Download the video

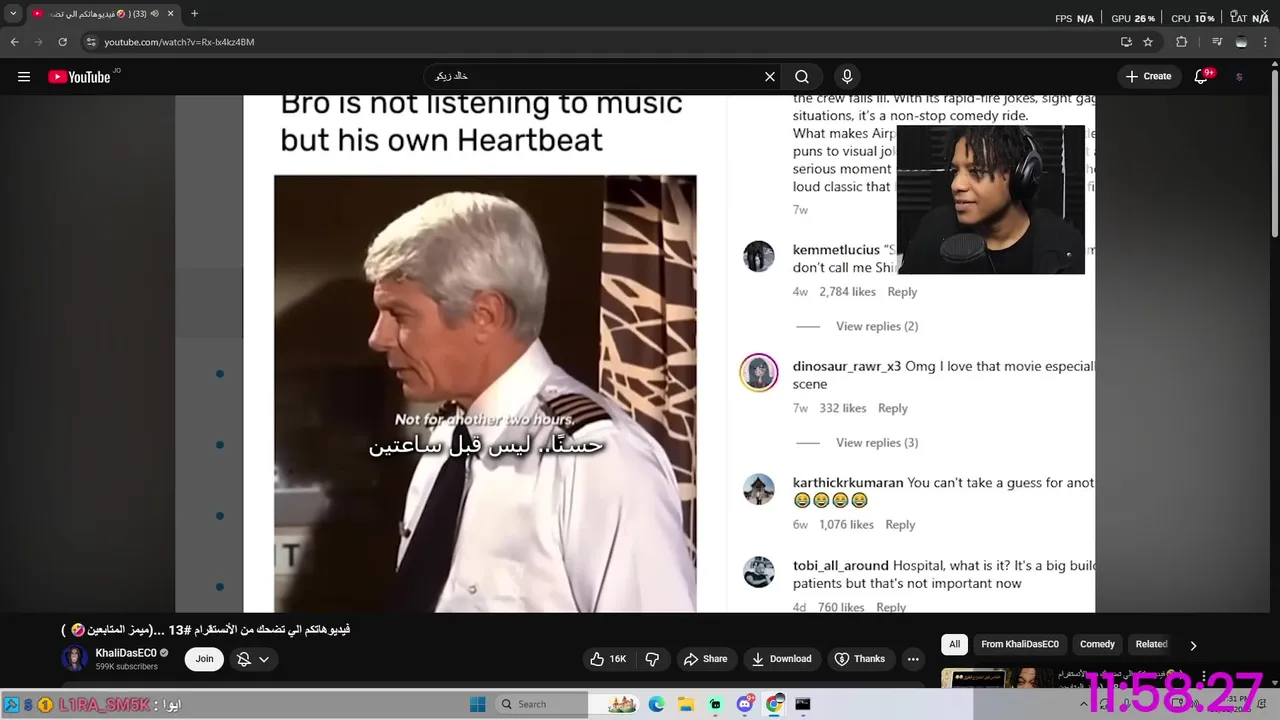coord(782,659)
